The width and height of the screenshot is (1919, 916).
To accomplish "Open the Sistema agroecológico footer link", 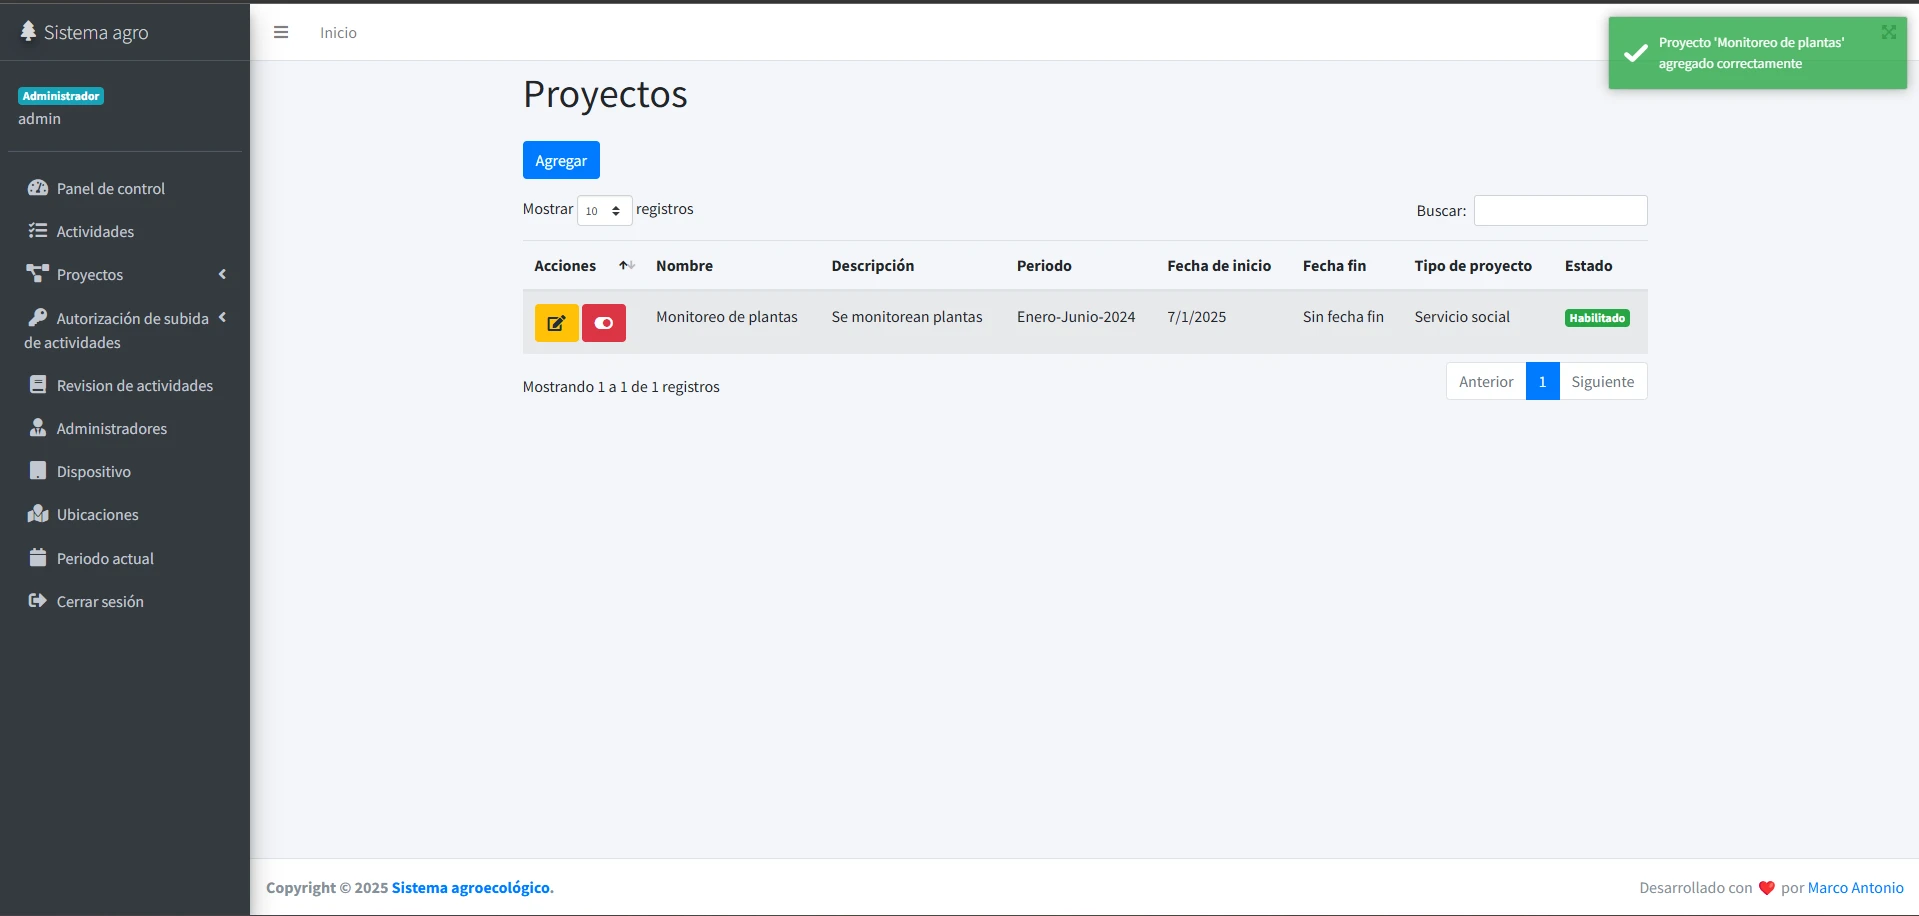I will point(473,887).
